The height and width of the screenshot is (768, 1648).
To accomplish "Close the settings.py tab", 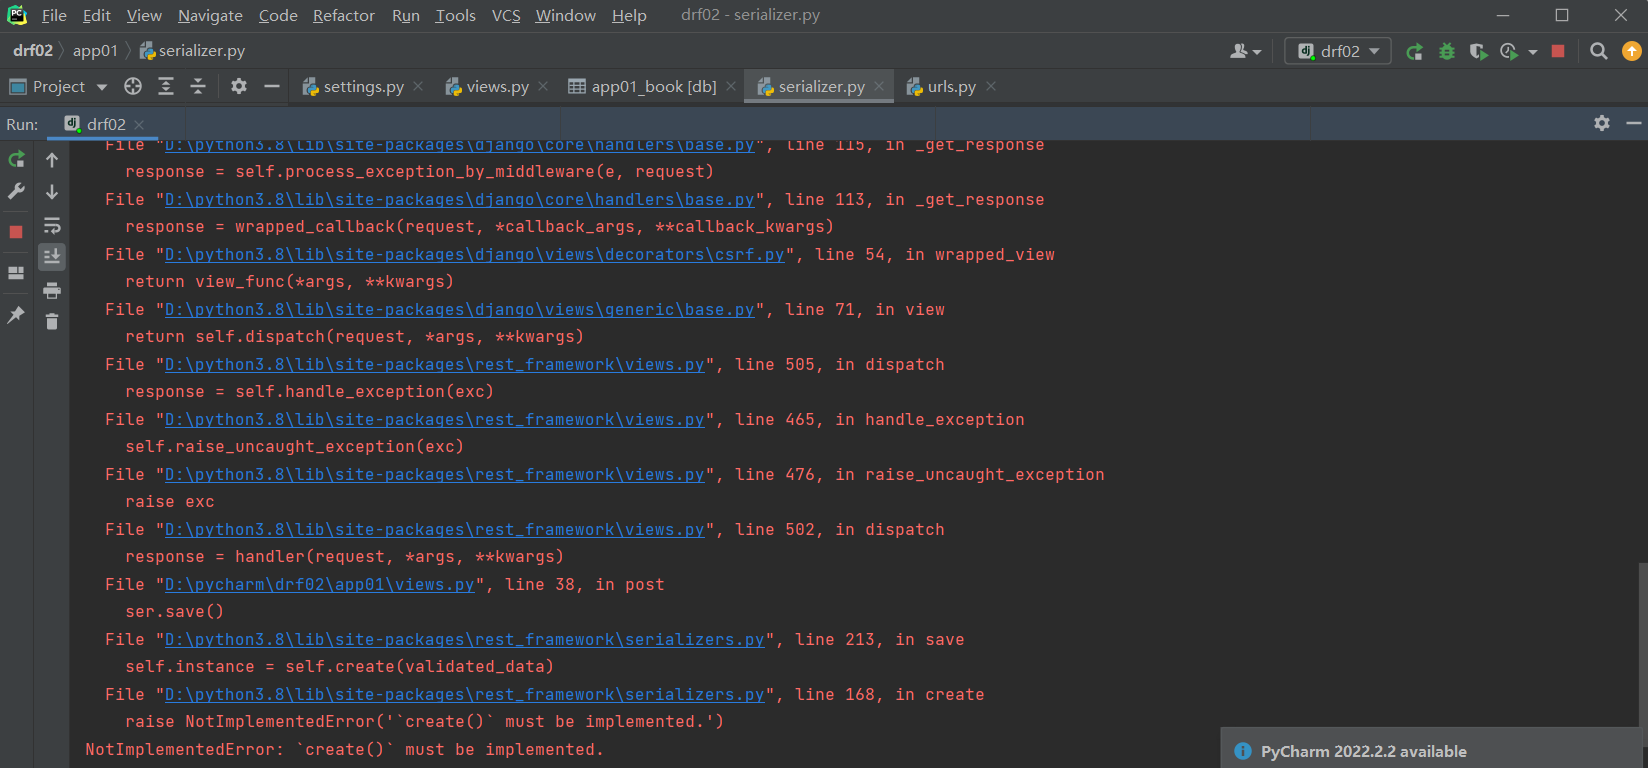I will pos(418,87).
